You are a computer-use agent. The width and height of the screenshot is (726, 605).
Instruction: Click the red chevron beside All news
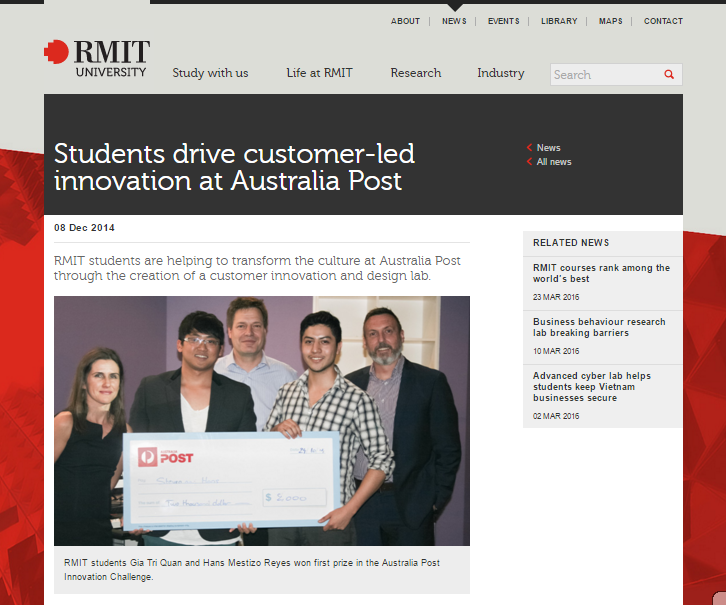point(529,162)
